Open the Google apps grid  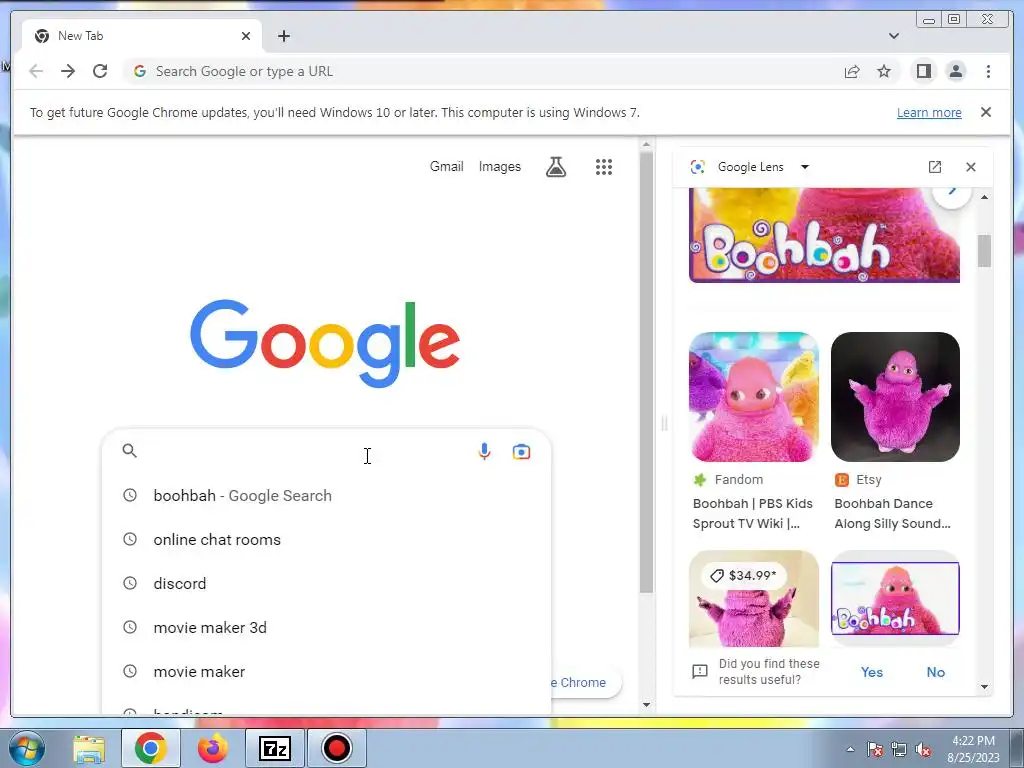coord(604,167)
